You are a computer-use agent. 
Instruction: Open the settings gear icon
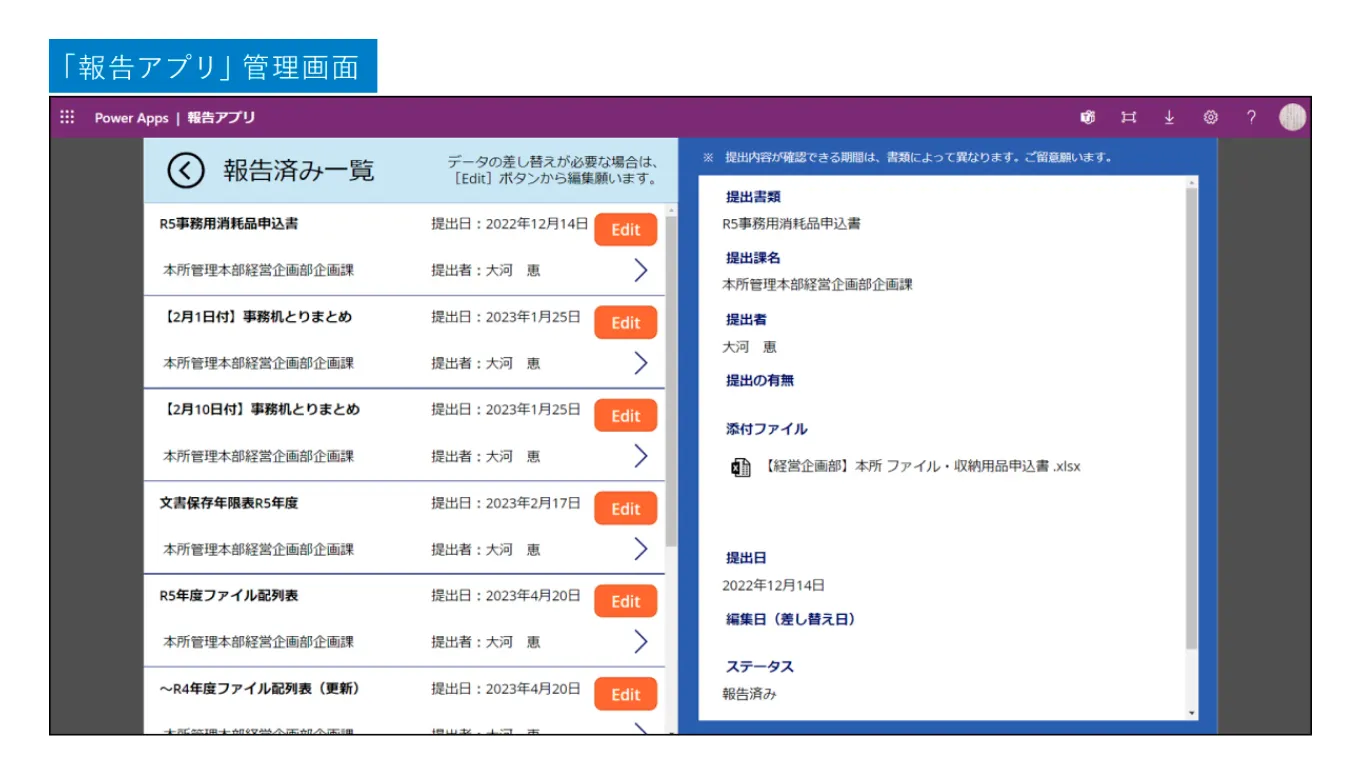pyautogui.click(x=1210, y=117)
